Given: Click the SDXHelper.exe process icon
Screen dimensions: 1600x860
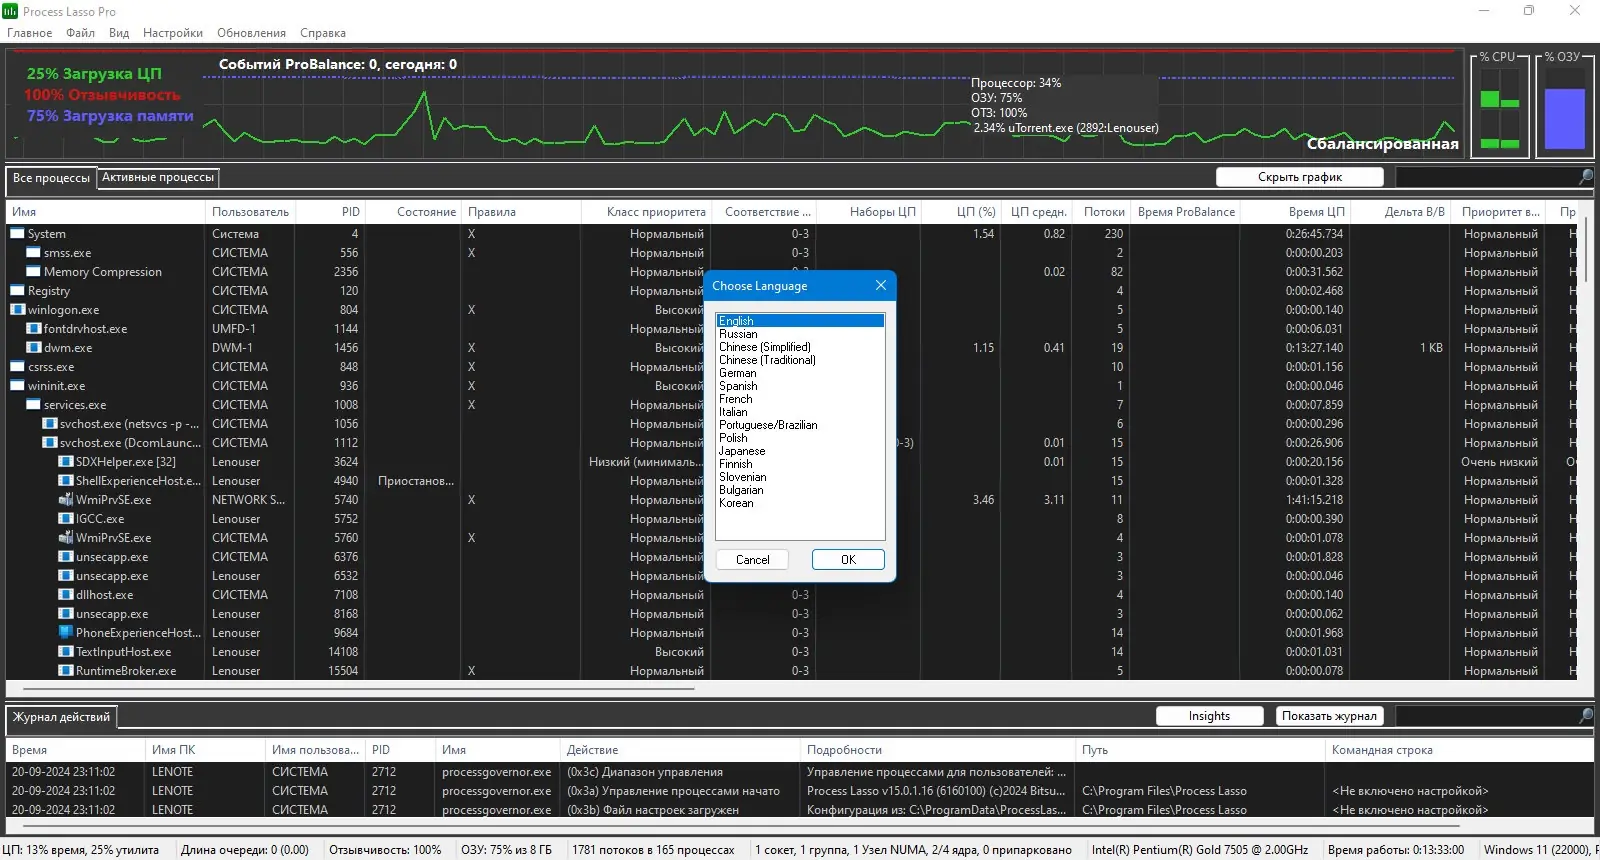Looking at the screenshot, I should [x=65, y=462].
